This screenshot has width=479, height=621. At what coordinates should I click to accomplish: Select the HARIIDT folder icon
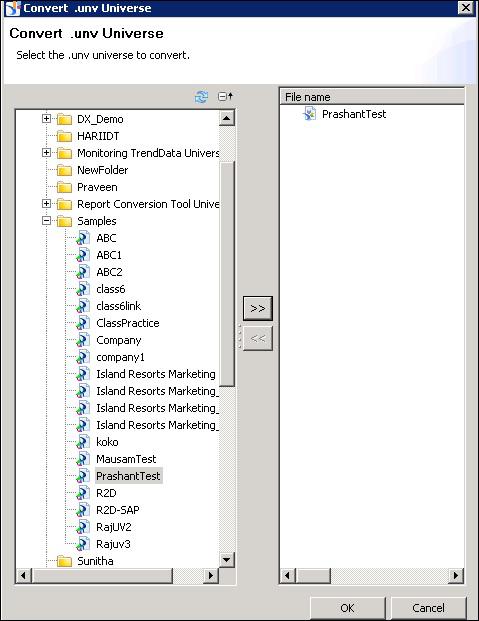pos(64,136)
